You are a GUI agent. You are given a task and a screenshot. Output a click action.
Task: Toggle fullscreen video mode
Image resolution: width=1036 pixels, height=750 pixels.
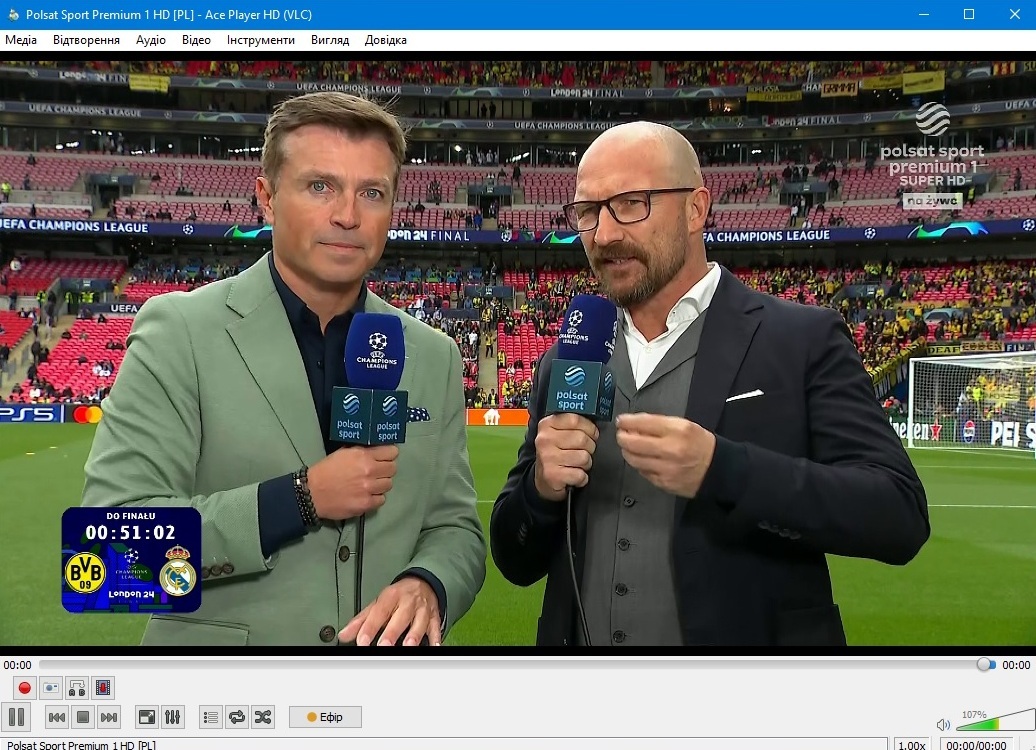(x=147, y=717)
